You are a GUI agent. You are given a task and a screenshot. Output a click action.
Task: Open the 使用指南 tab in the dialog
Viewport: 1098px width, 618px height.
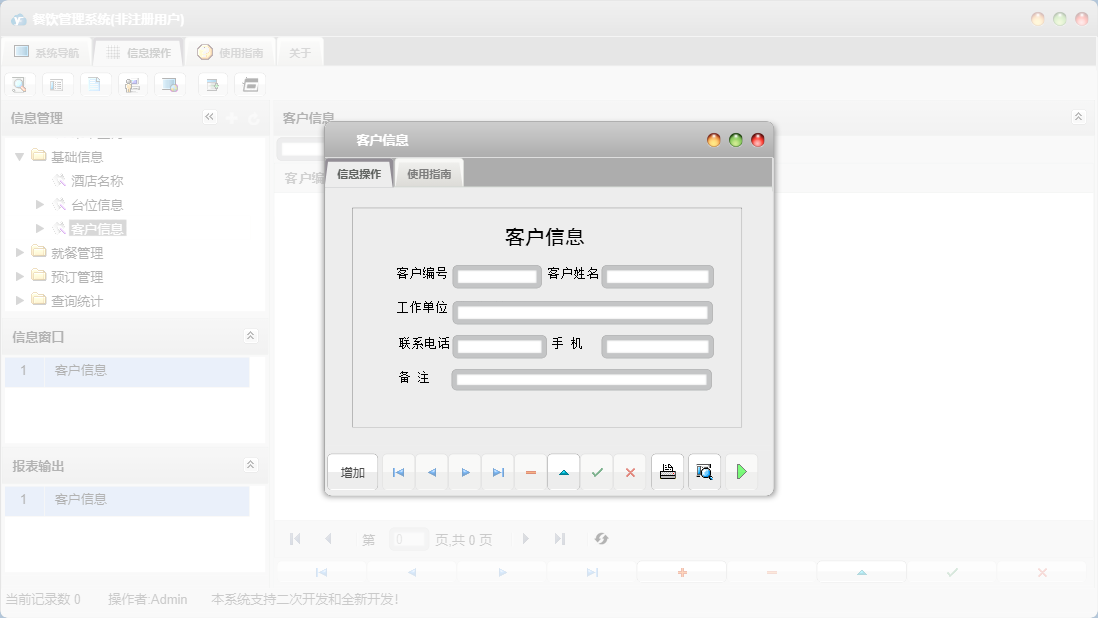point(429,171)
